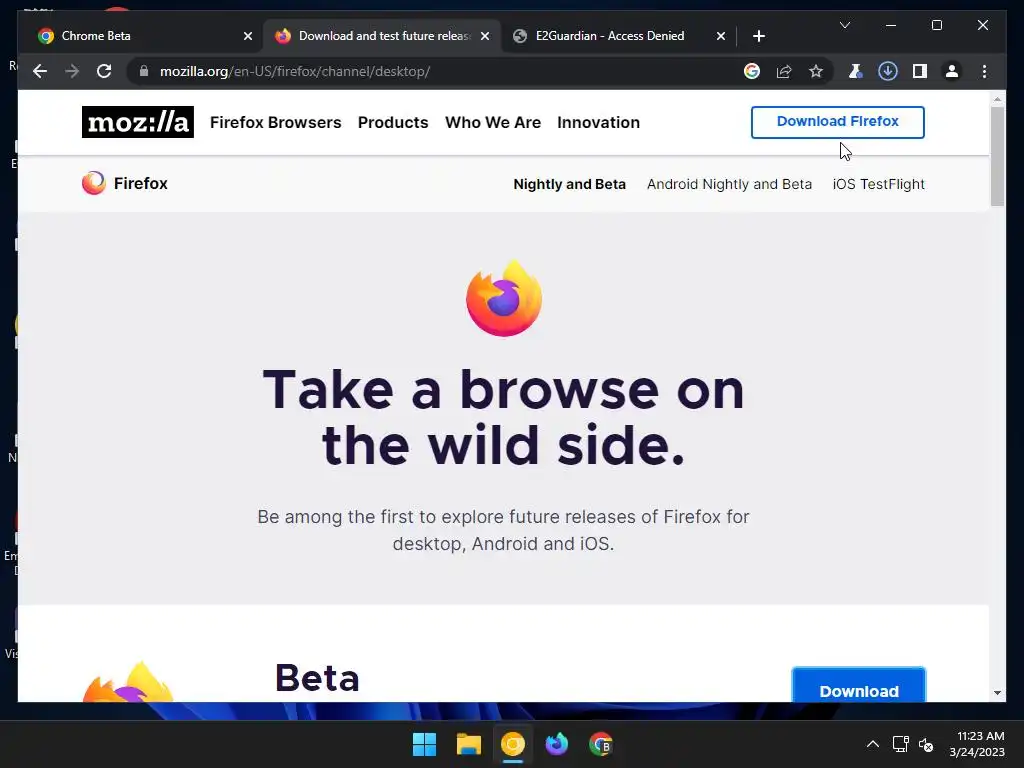Image resolution: width=1024 pixels, height=768 pixels.
Task: Go back using the browser back arrow
Action: click(40, 71)
